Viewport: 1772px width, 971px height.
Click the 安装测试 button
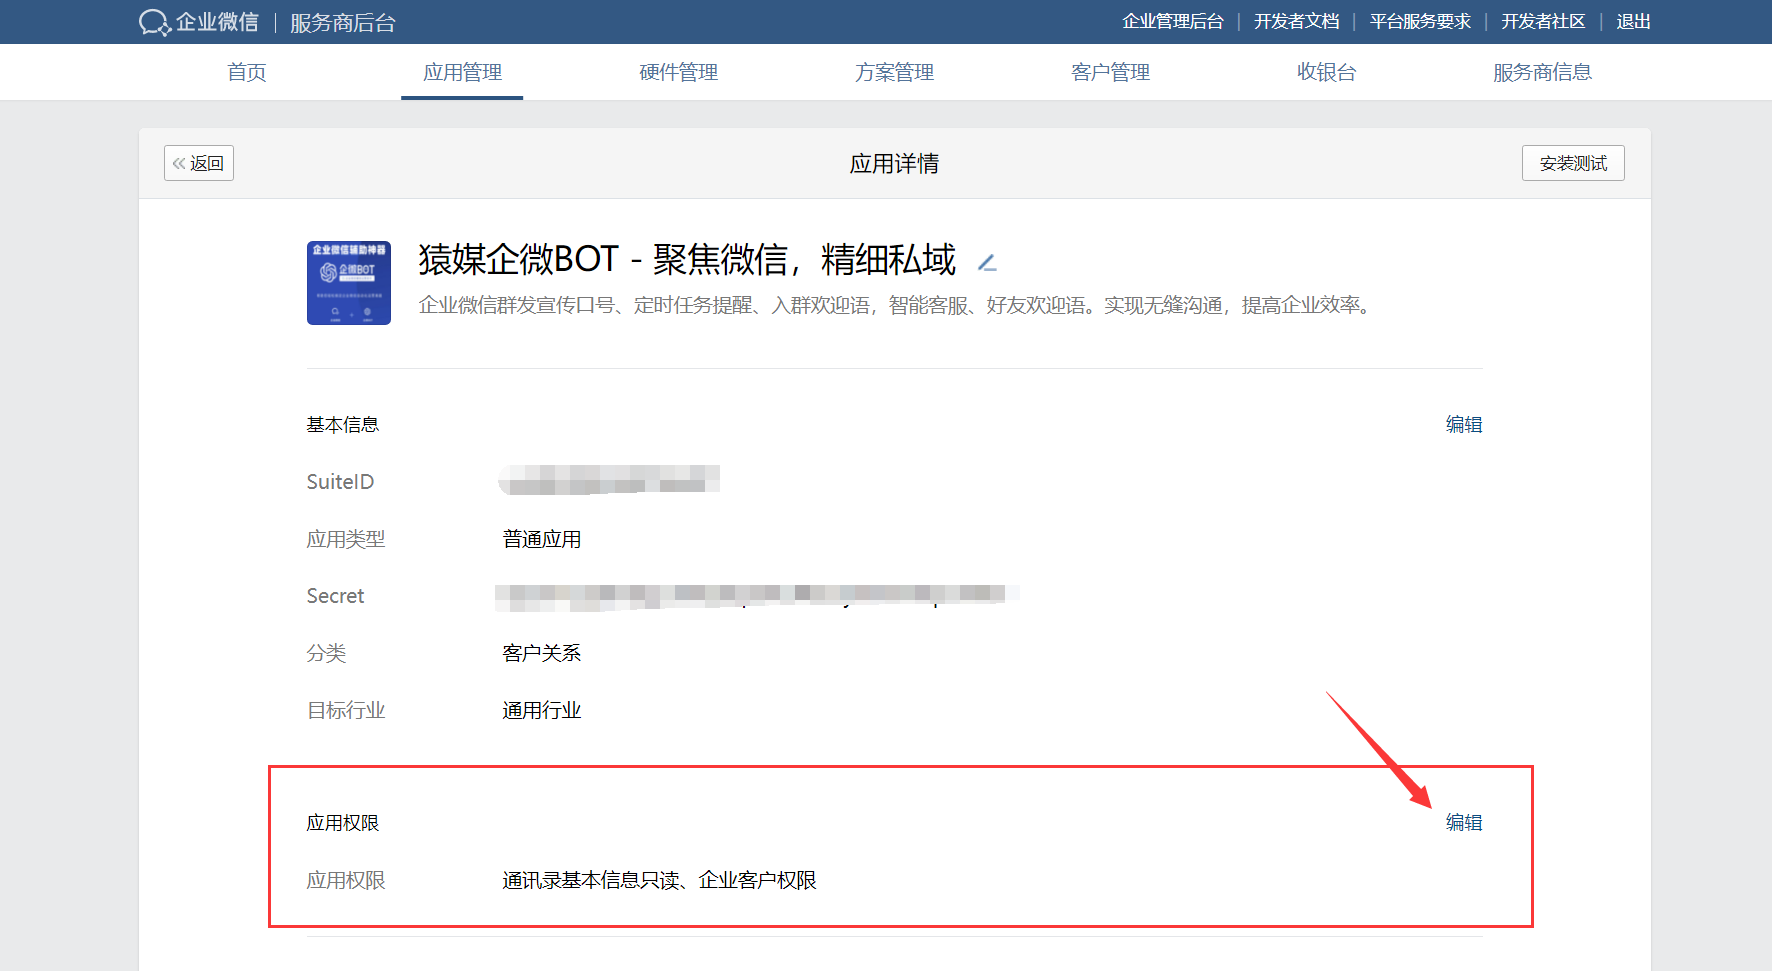(1573, 162)
